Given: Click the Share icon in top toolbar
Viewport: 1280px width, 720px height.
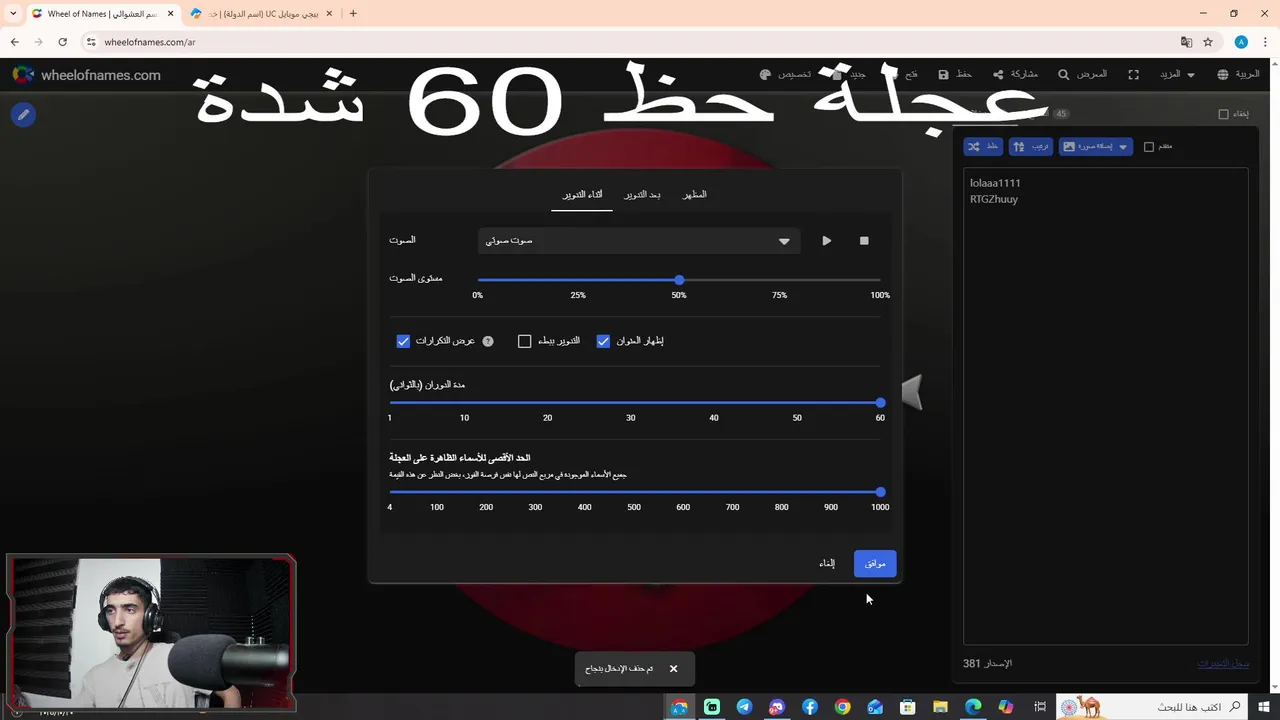Looking at the screenshot, I should 998,75.
